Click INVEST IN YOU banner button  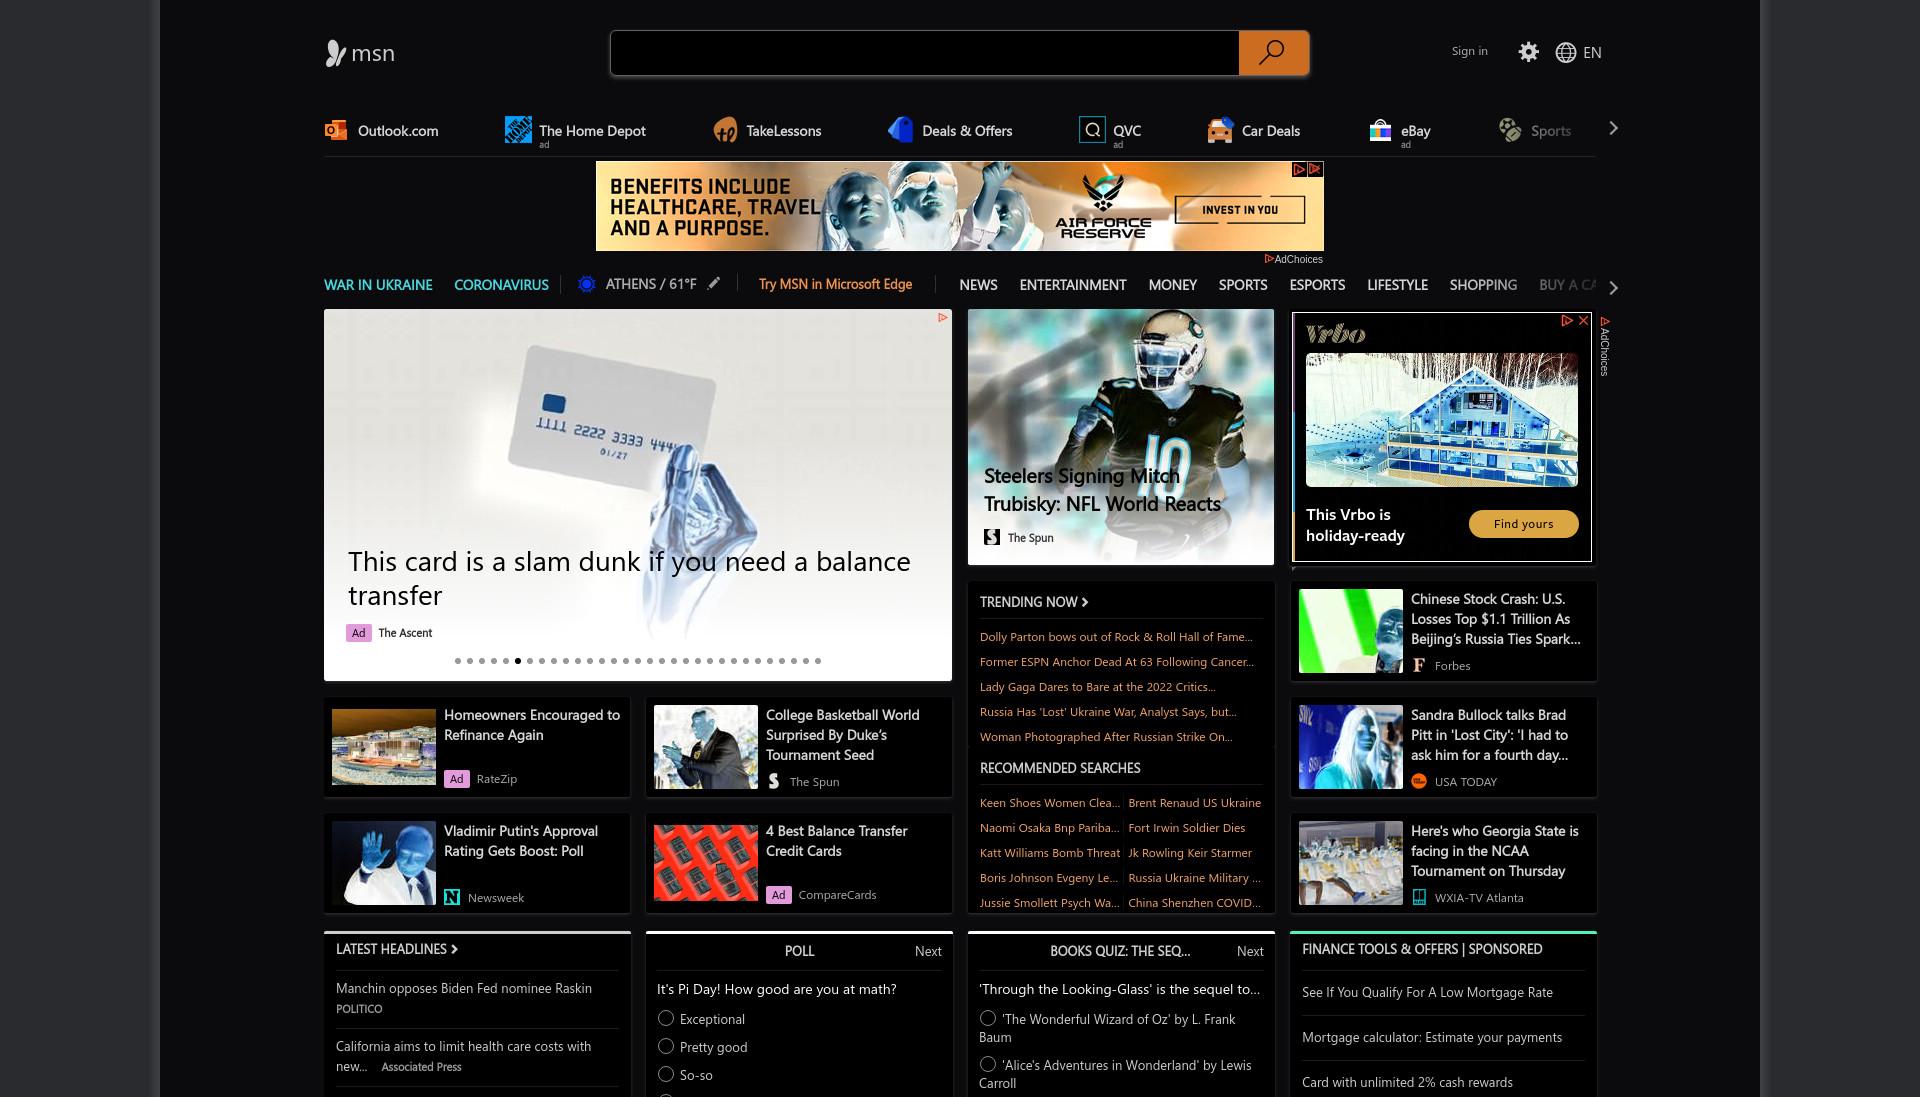(x=1240, y=209)
